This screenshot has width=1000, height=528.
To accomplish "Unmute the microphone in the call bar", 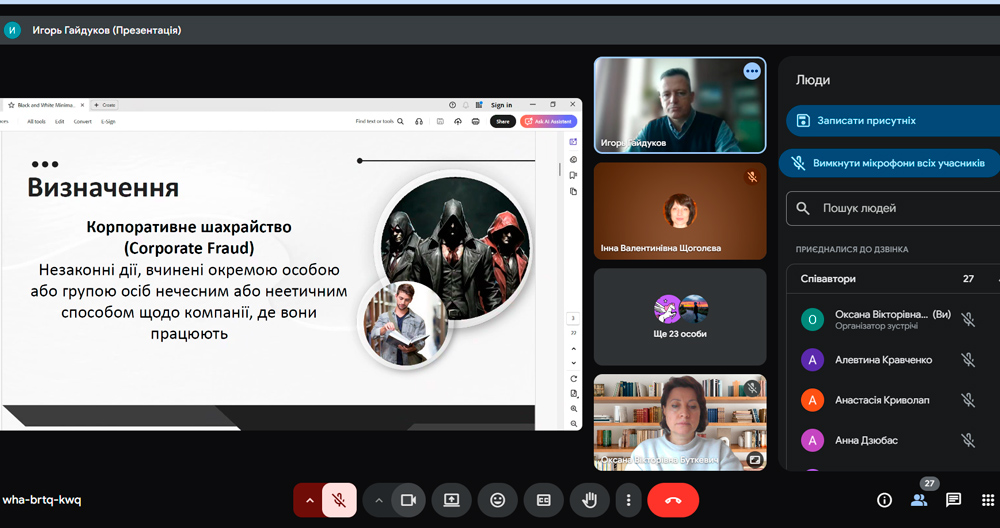I will [339, 500].
